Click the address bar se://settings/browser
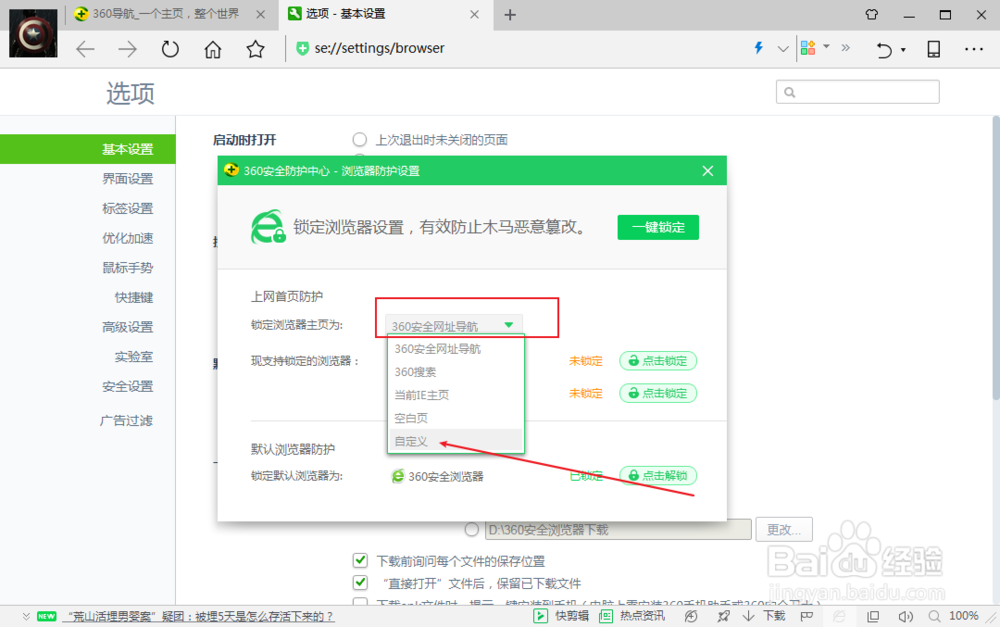Image resolution: width=1000 pixels, height=627 pixels. pyautogui.click(x=379, y=48)
